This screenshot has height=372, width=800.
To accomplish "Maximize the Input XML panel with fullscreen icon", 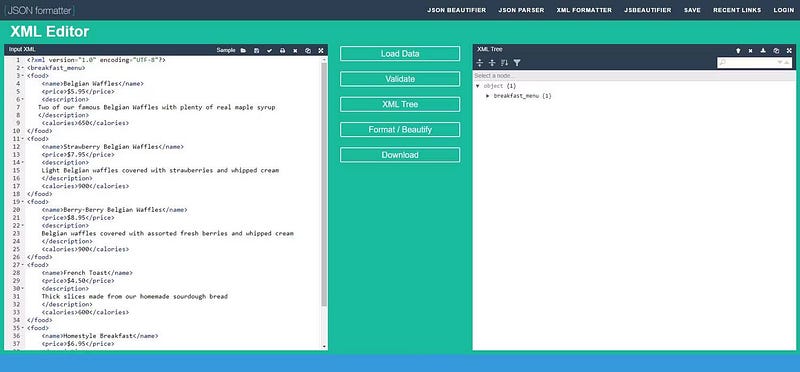I will coord(321,51).
